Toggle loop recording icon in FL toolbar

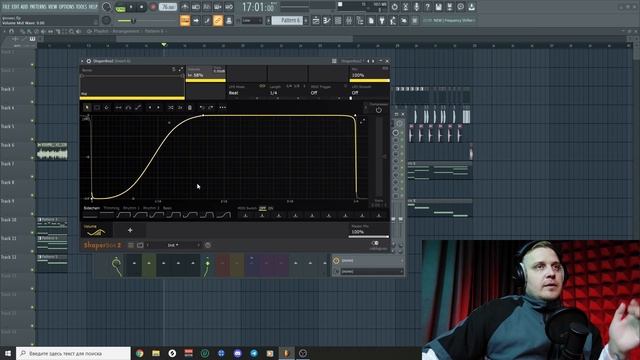coord(229,7)
